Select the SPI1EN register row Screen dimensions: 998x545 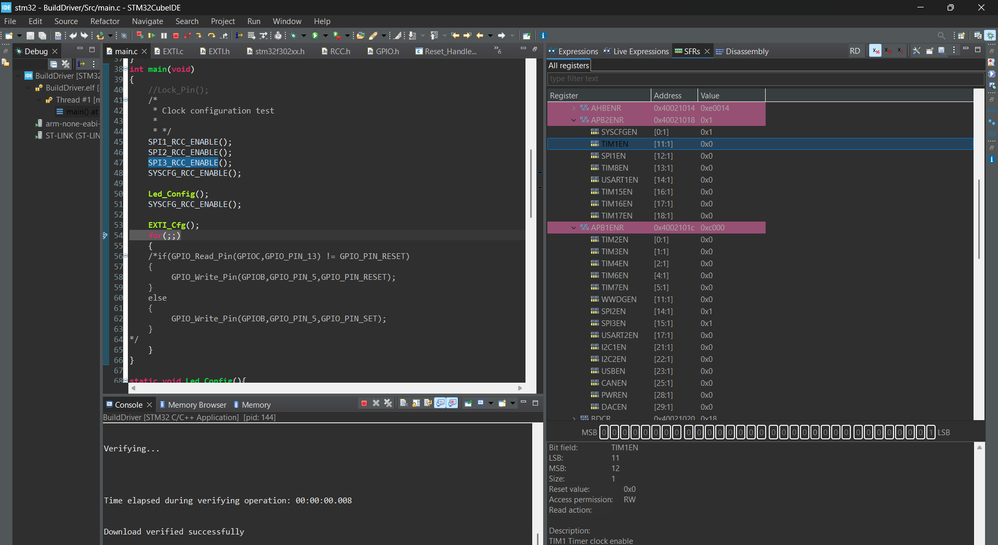click(x=614, y=156)
